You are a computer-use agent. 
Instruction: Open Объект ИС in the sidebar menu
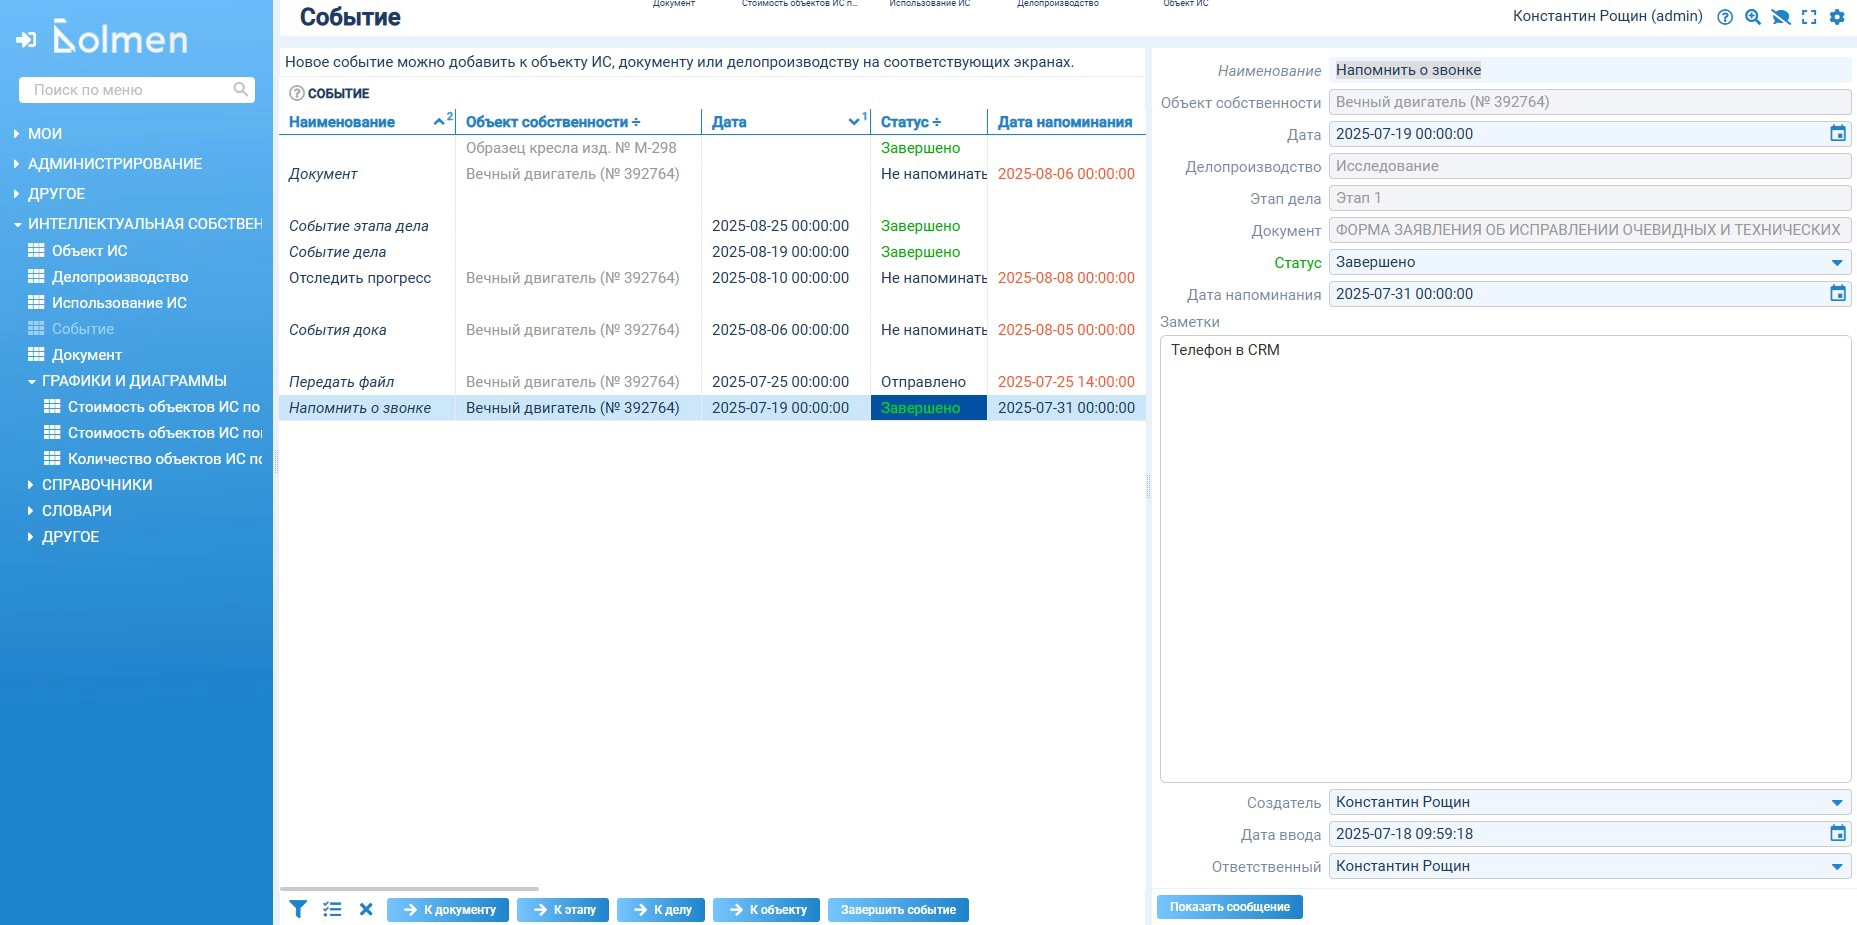tap(89, 251)
